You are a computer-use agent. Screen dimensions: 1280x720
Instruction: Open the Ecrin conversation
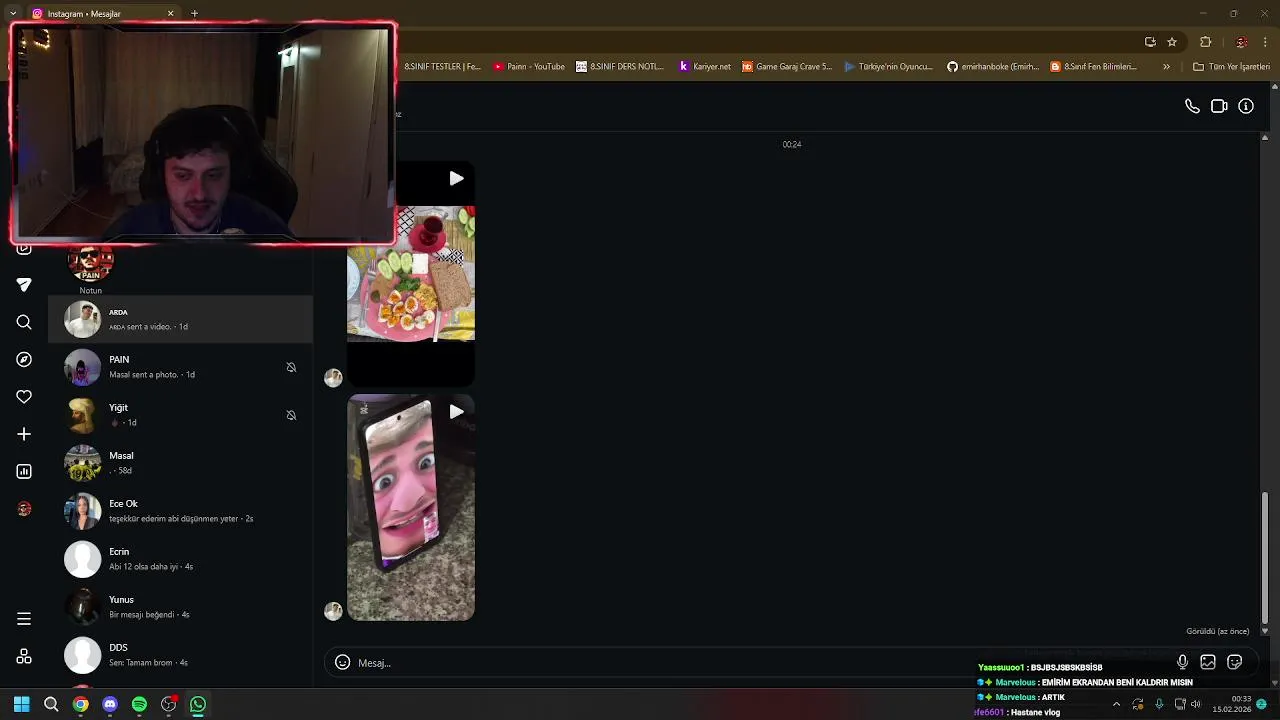(x=181, y=559)
